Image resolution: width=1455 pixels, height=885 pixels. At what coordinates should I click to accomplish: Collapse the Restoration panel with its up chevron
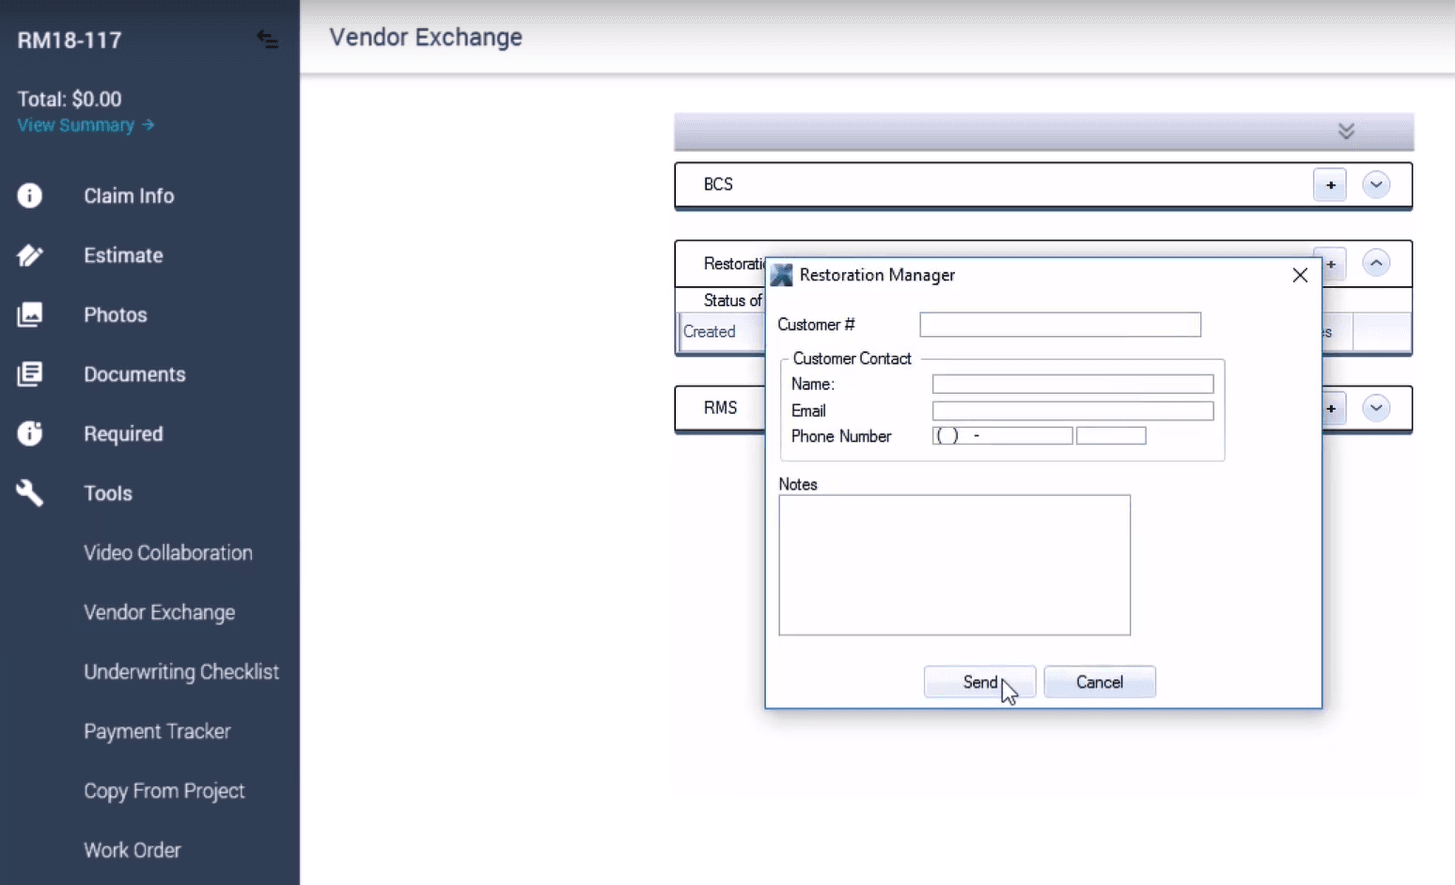(x=1376, y=262)
